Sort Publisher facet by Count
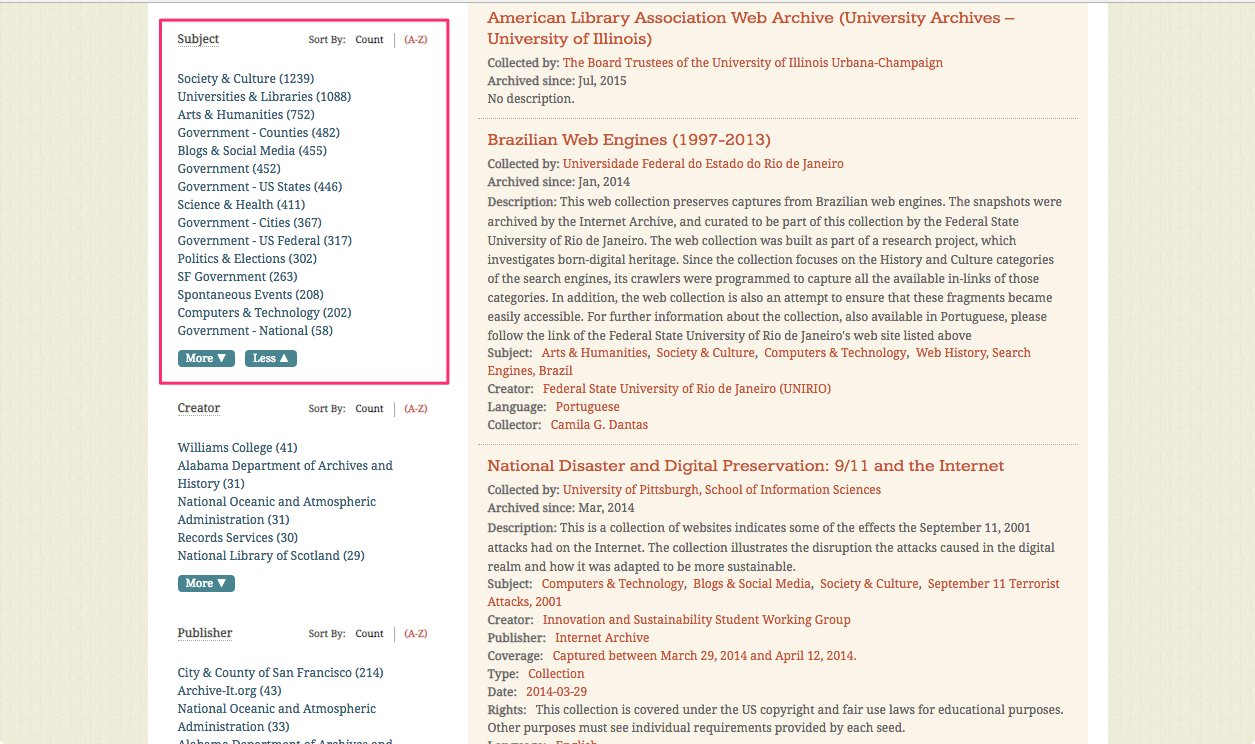The width and height of the screenshot is (1255, 744). coord(369,634)
